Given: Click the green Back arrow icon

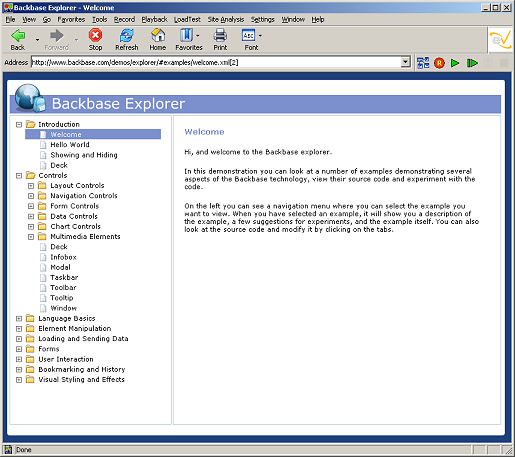Looking at the screenshot, I should coord(18,35).
